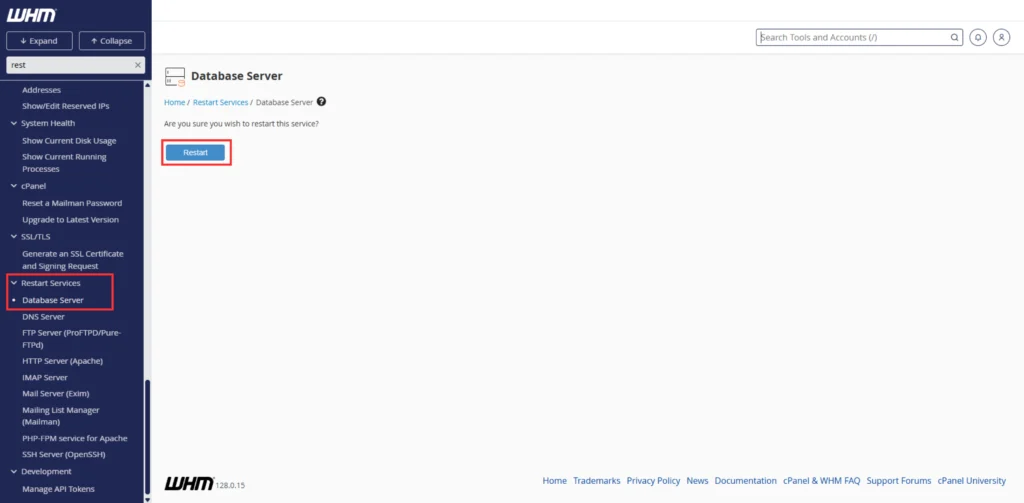Screen dimensions: 1024x503
Task: Open Upgrade to Latest Version
Action: point(71,219)
